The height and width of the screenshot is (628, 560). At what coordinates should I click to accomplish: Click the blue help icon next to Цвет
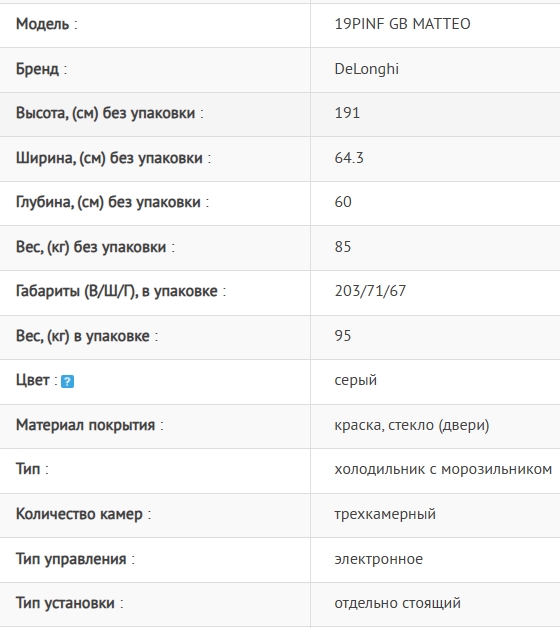click(x=67, y=381)
